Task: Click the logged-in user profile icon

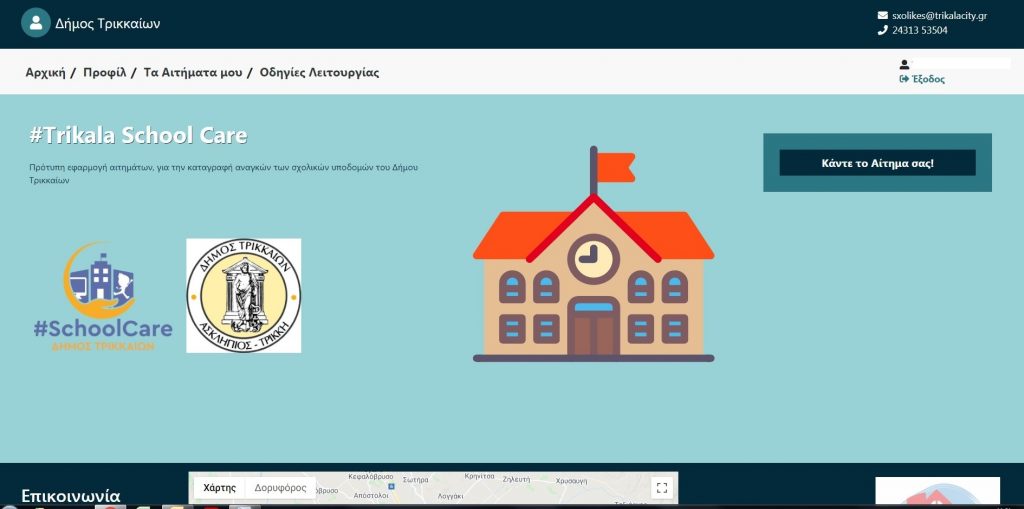Action: coord(904,65)
